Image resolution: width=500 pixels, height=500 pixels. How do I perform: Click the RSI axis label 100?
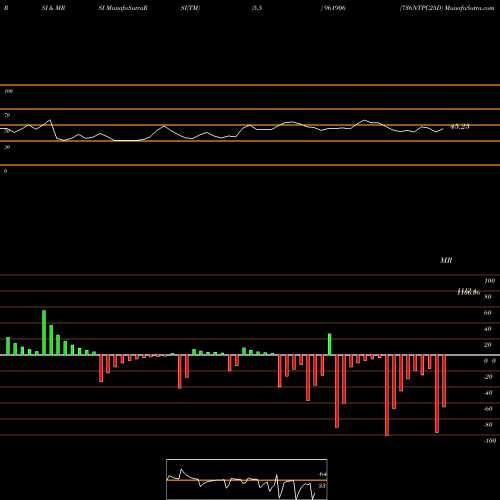click(x=8, y=91)
